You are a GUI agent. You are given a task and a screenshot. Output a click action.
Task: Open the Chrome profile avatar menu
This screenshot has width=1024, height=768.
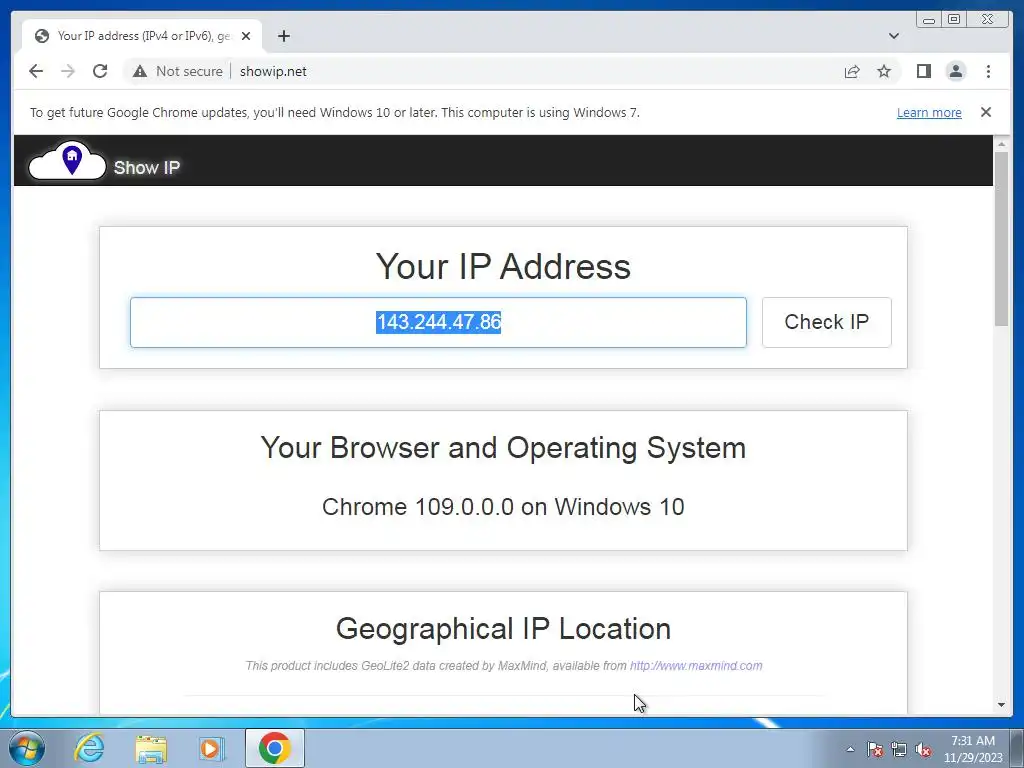(955, 71)
